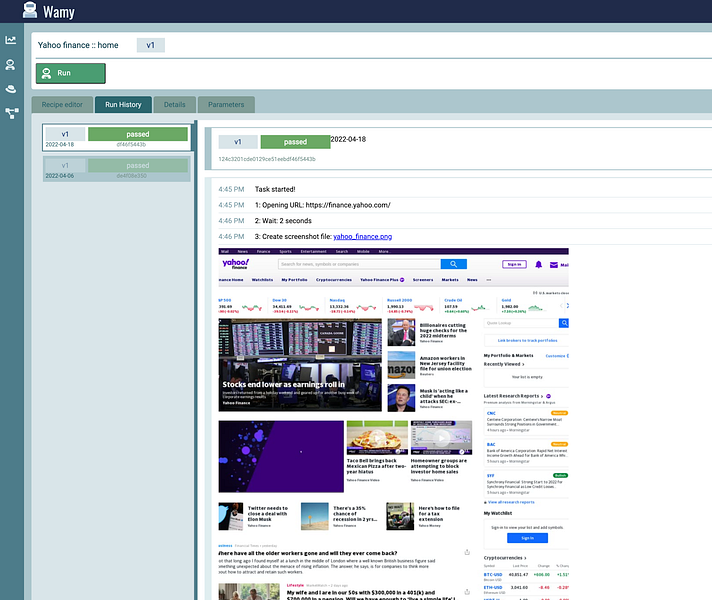Open the robot agent sidebar icon
712x600 pixels.
pyautogui.click(x=10, y=64)
